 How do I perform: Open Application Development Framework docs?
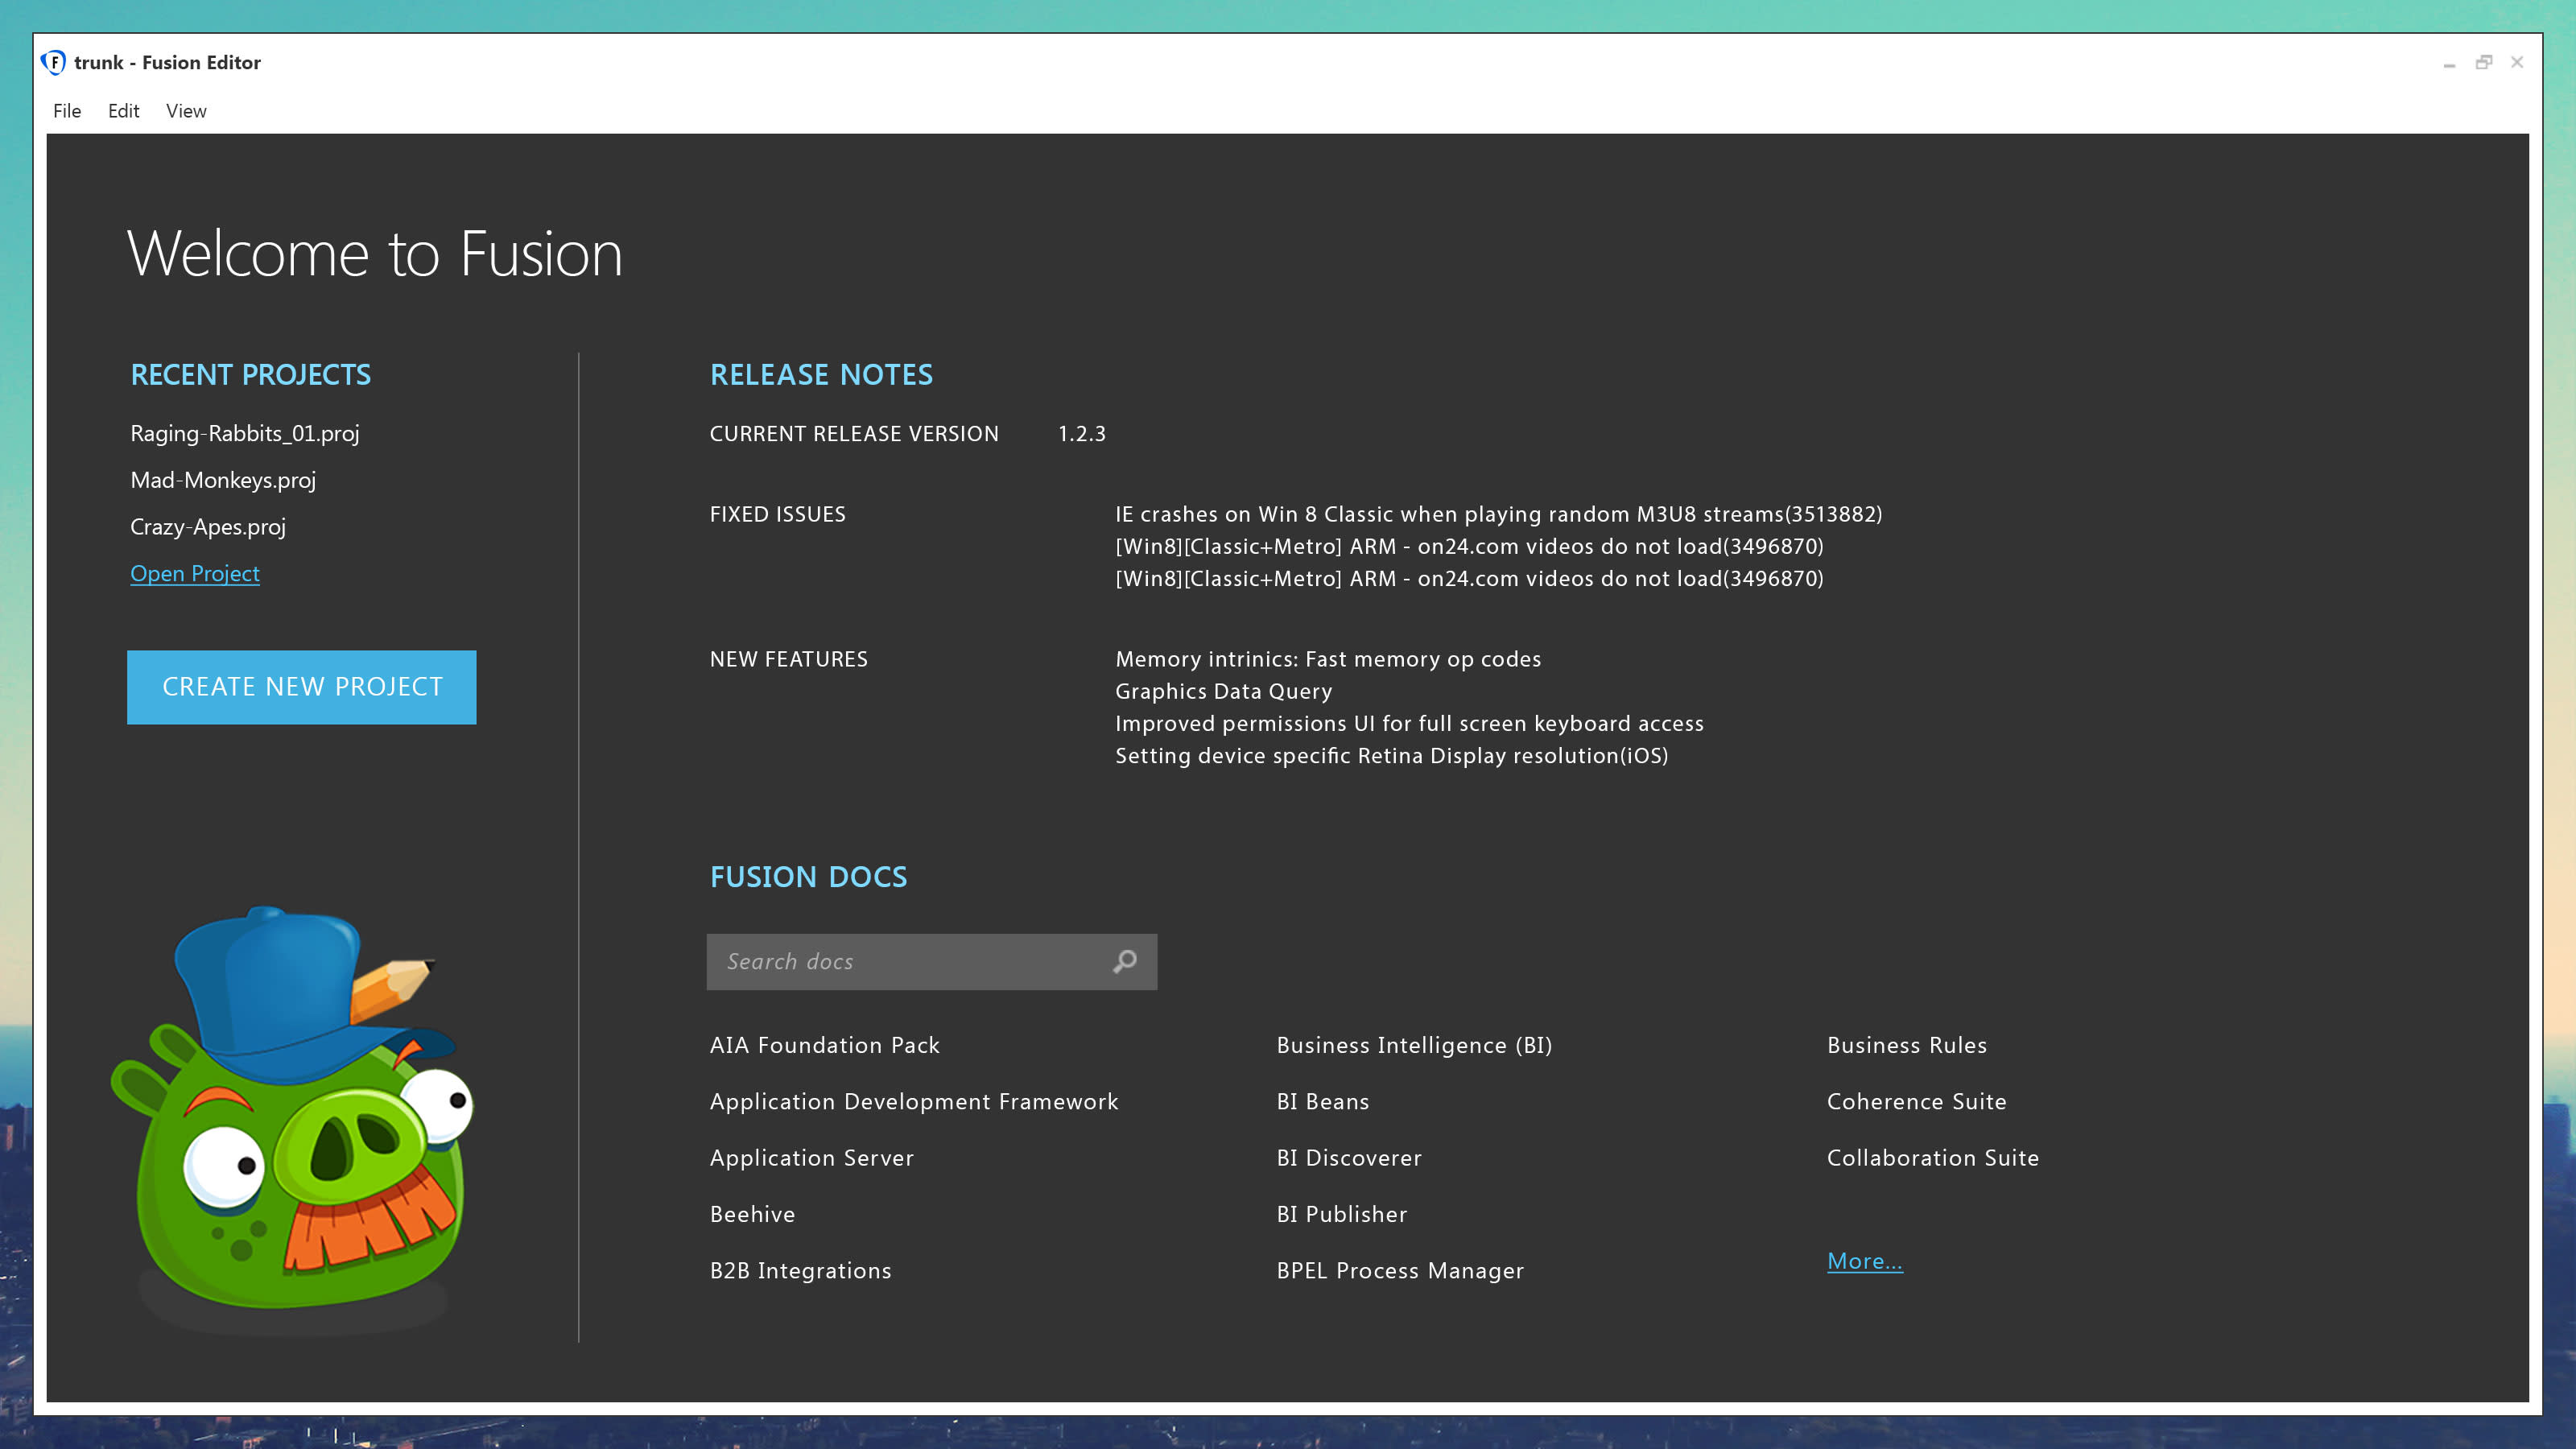pyautogui.click(x=914, y=1101)
